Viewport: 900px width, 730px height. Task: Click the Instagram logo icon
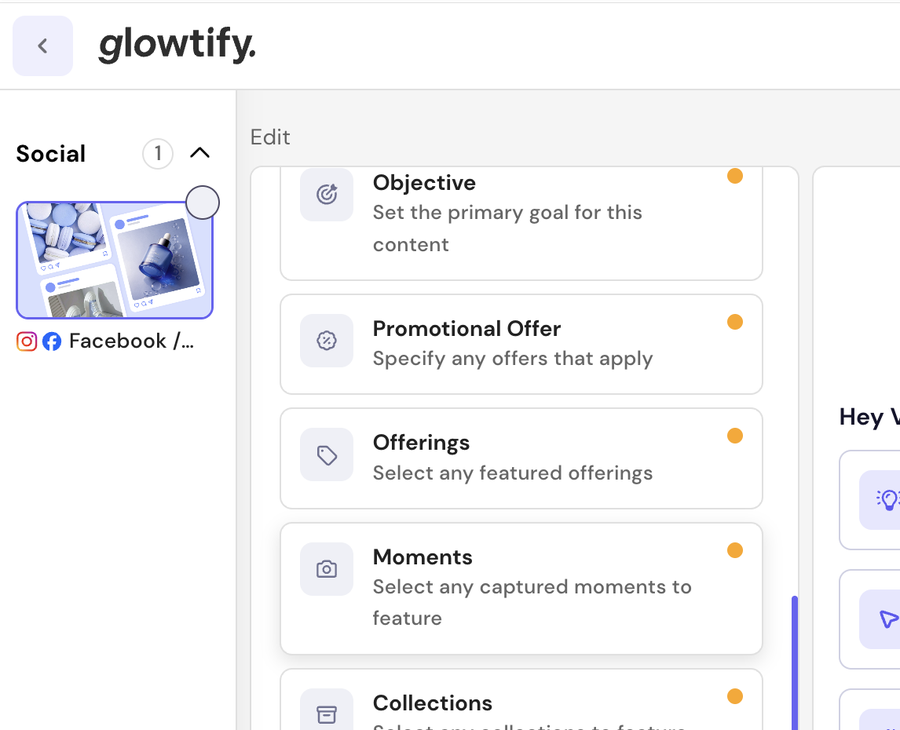point(26,341)
